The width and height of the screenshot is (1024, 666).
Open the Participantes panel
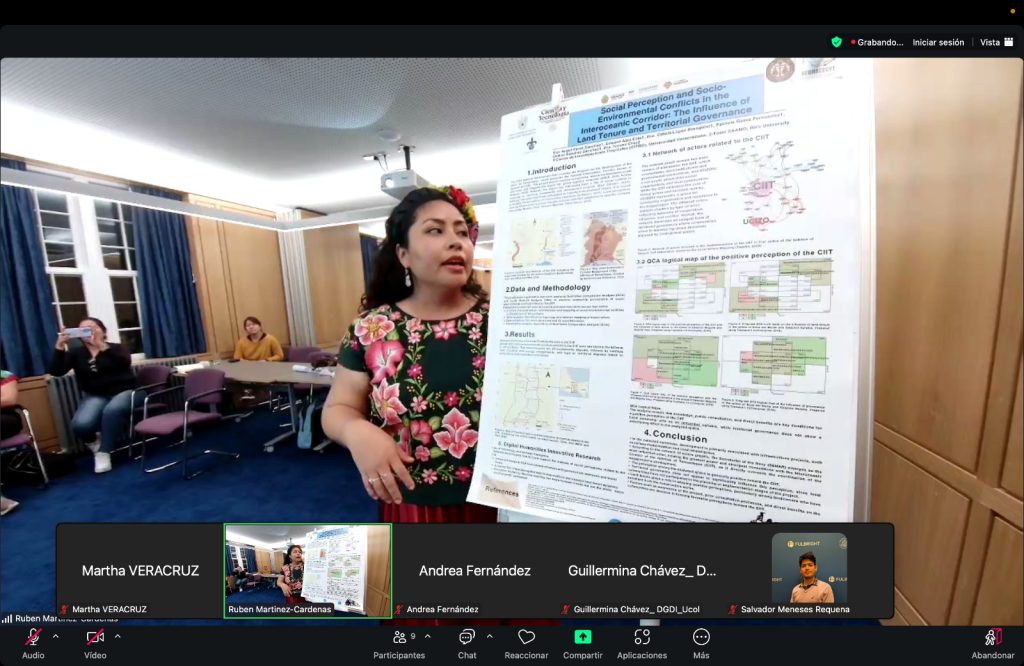click(399, 638)
